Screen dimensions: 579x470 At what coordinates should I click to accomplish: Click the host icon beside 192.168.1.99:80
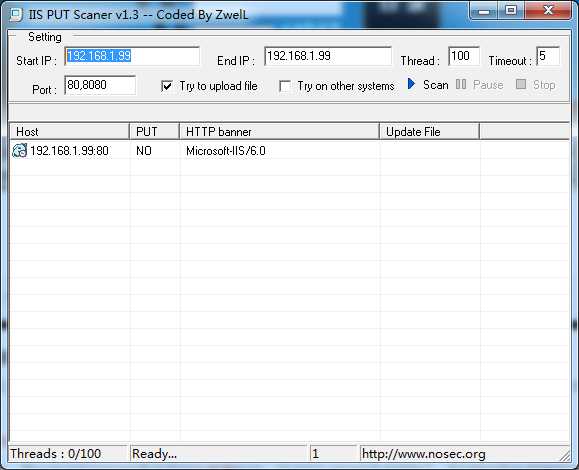[20, 151]
